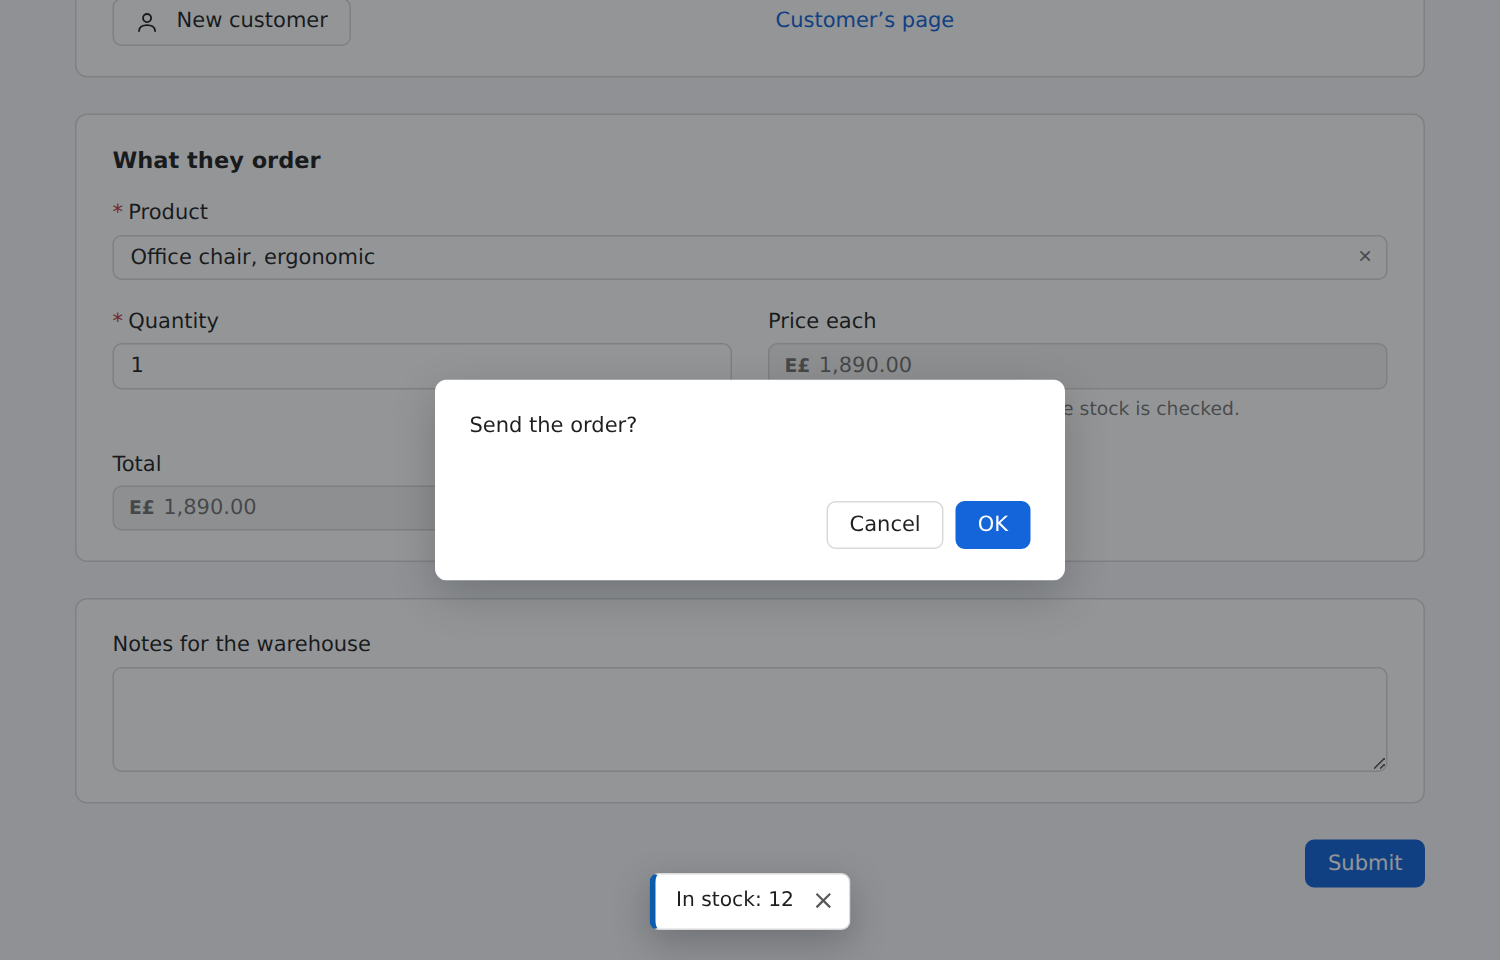Click the 'Send the order?' text
The image size is (1500, 960).
tap(553, 425)
